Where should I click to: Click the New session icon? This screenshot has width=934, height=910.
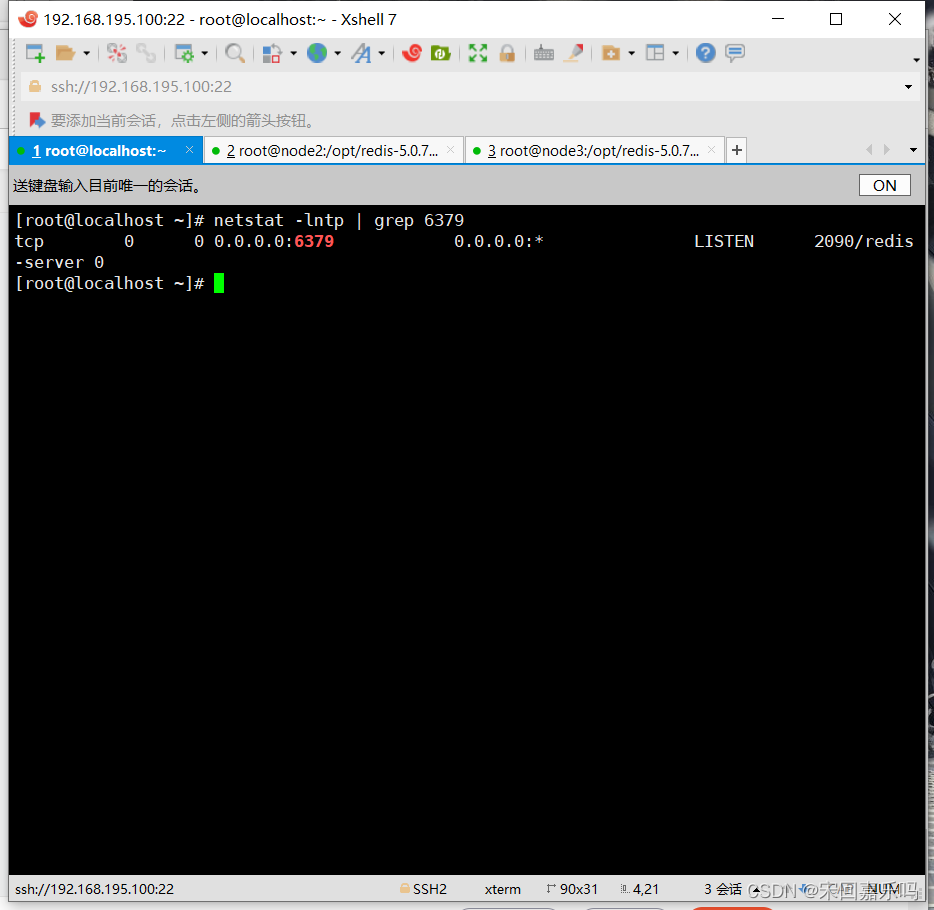point(35,54)
